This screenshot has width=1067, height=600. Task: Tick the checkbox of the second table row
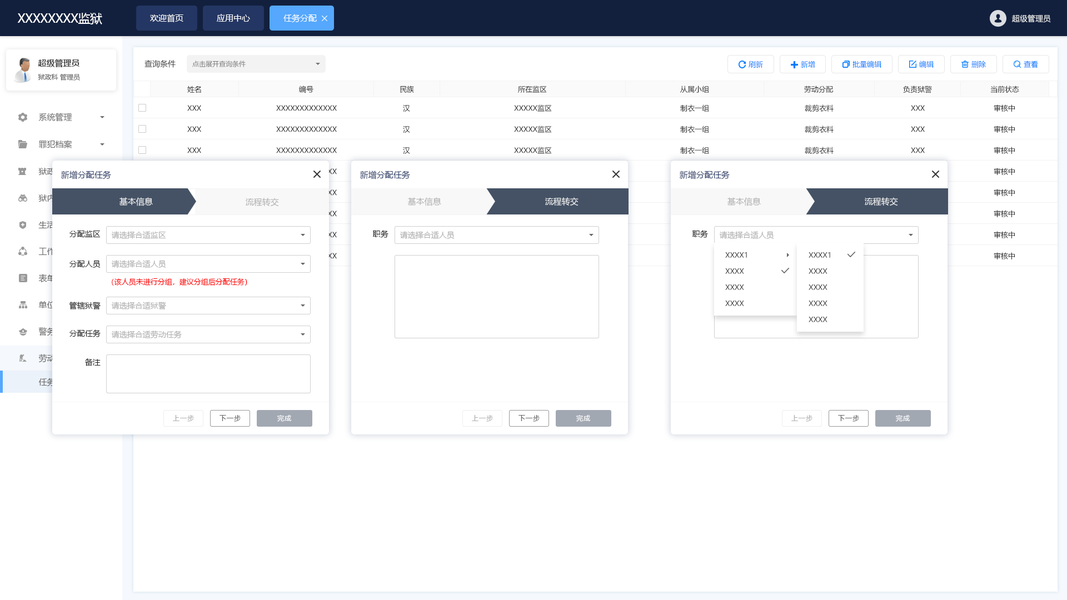click(142, 129)
